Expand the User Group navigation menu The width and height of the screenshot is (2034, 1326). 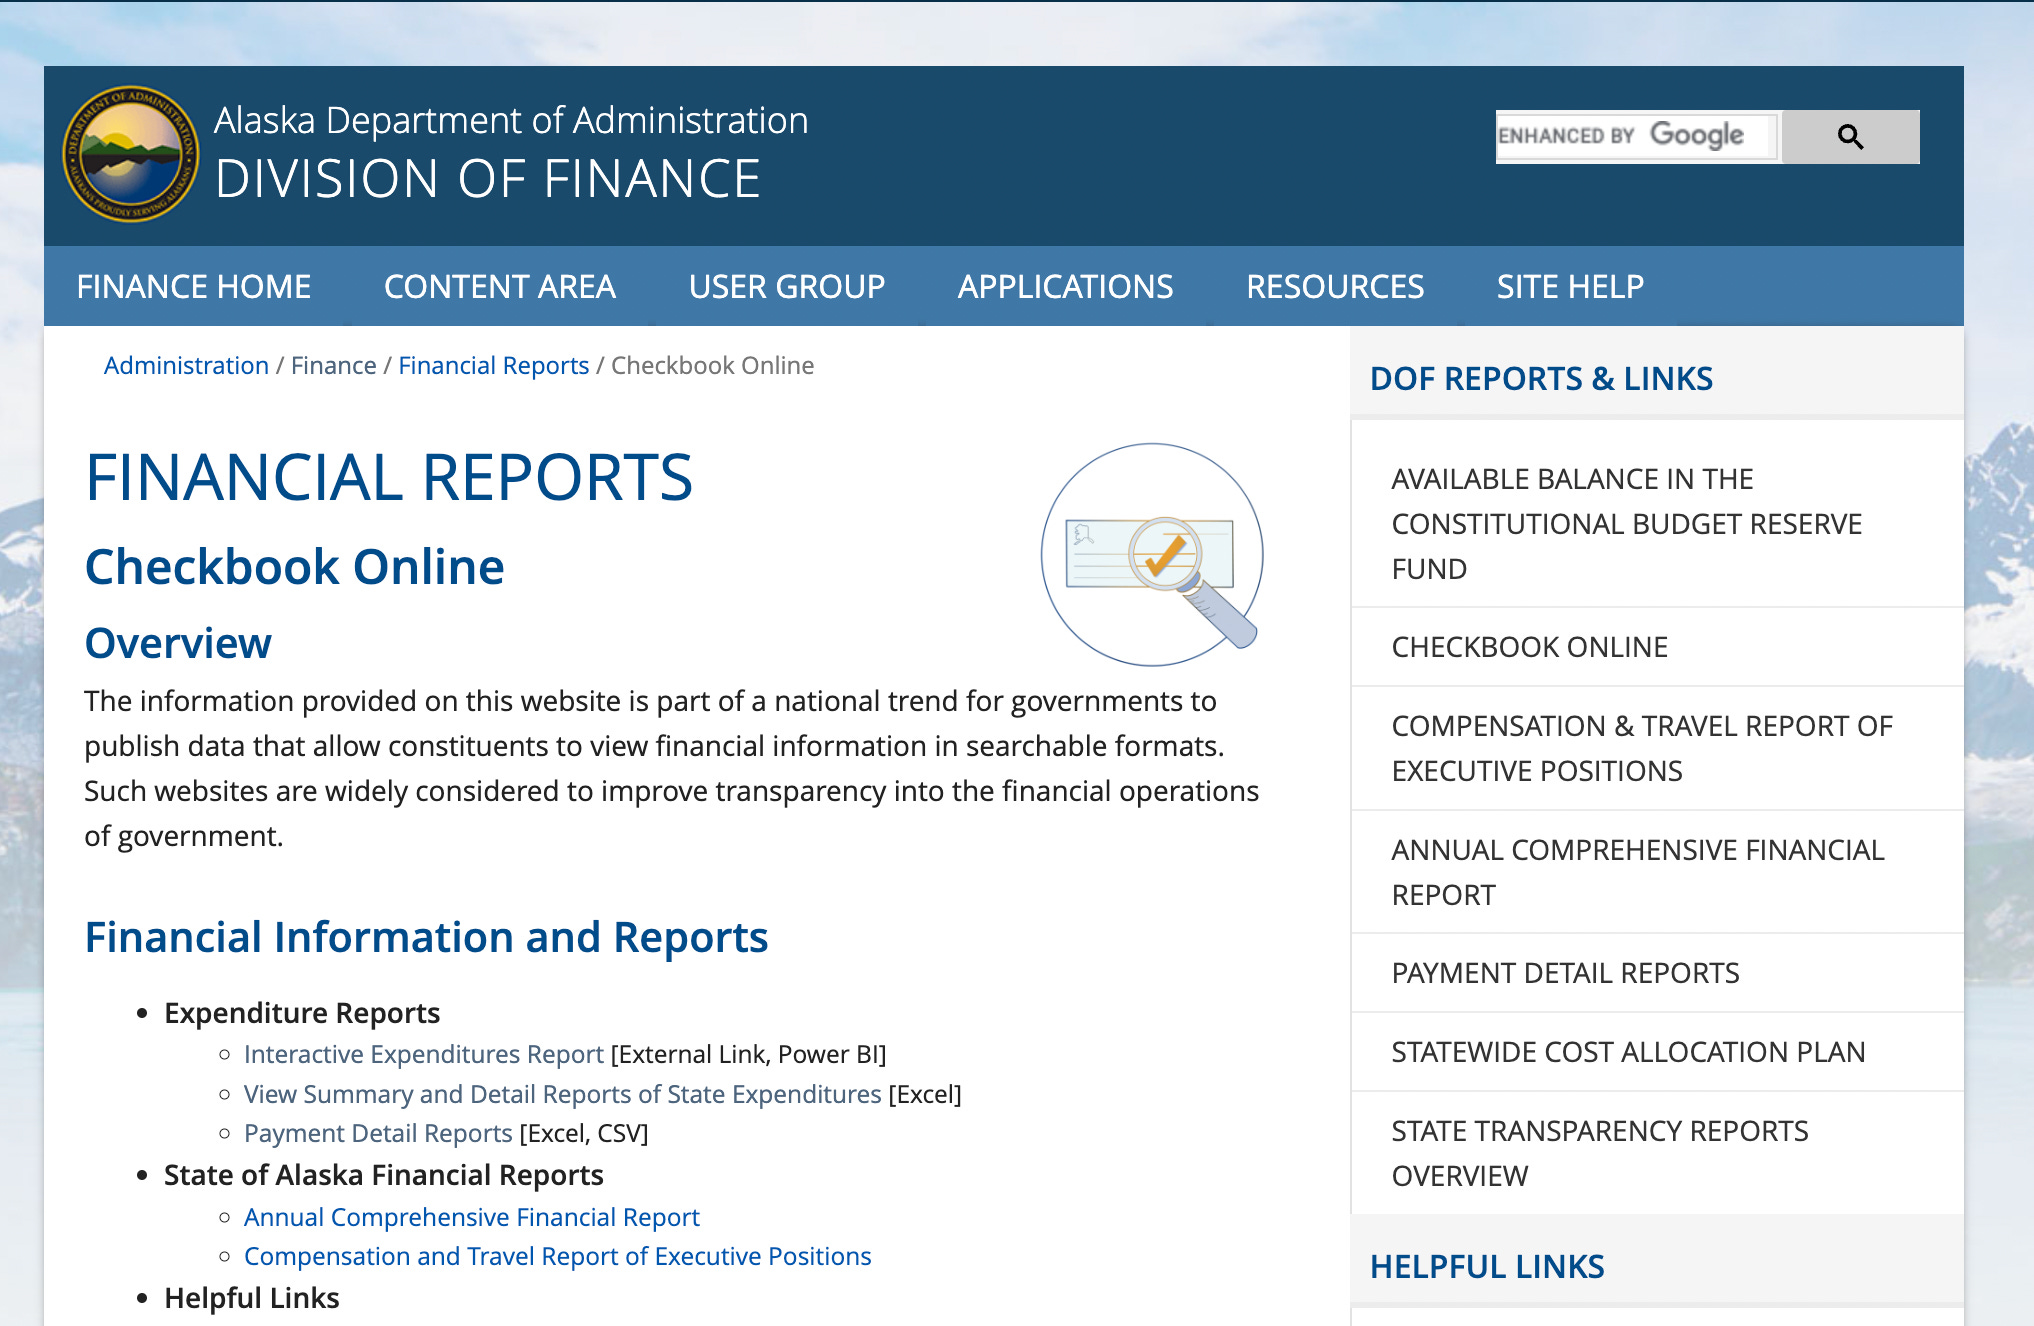(x=787, y=287)
